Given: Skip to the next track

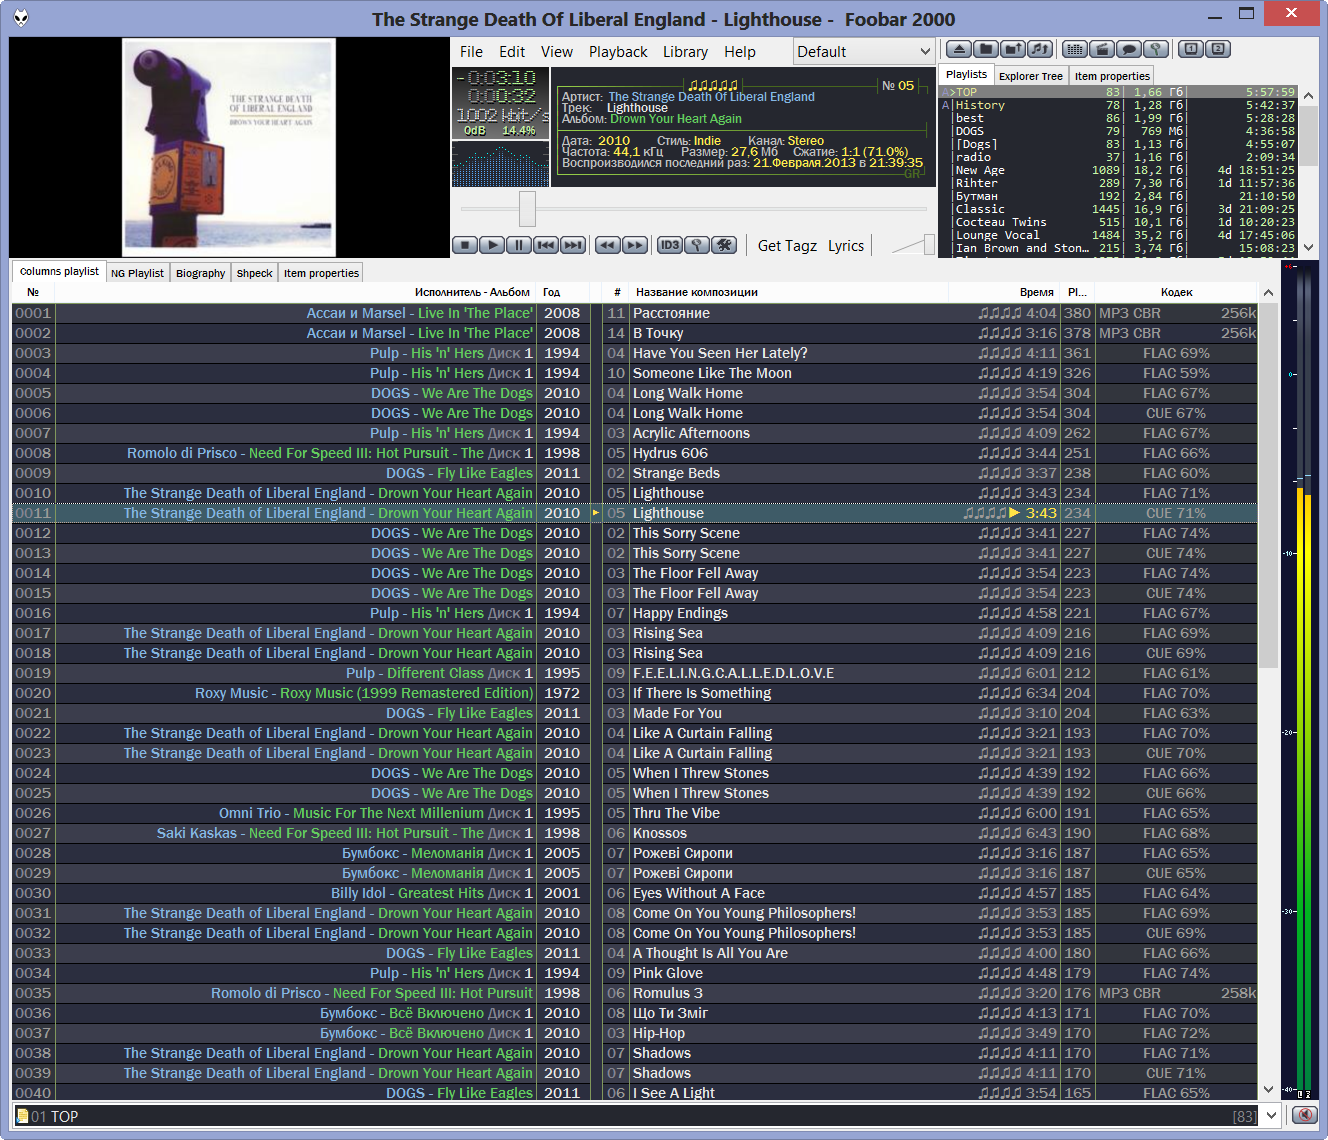Looking at the screenshot, I should pos(573,245).
